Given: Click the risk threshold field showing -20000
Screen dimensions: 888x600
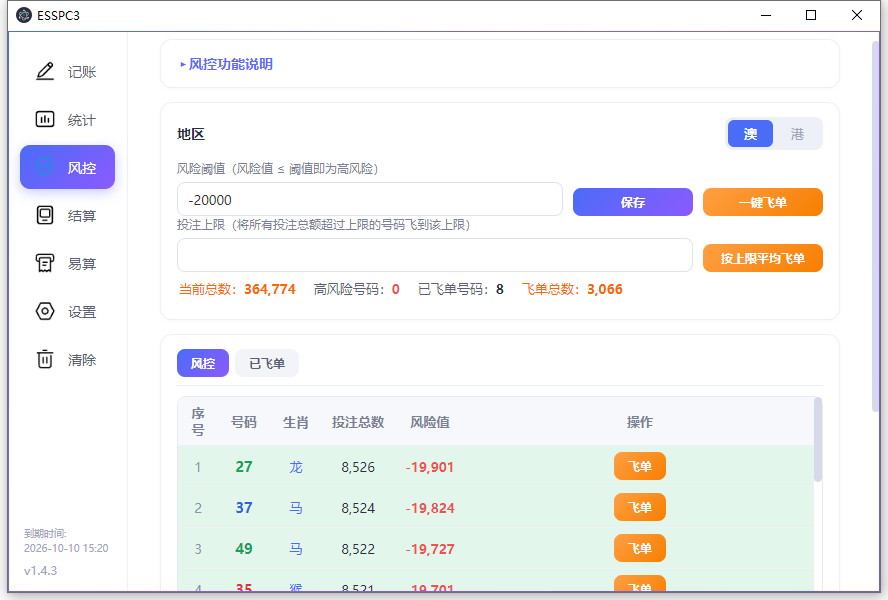Looking at the screenshot, I should [369, 199].
